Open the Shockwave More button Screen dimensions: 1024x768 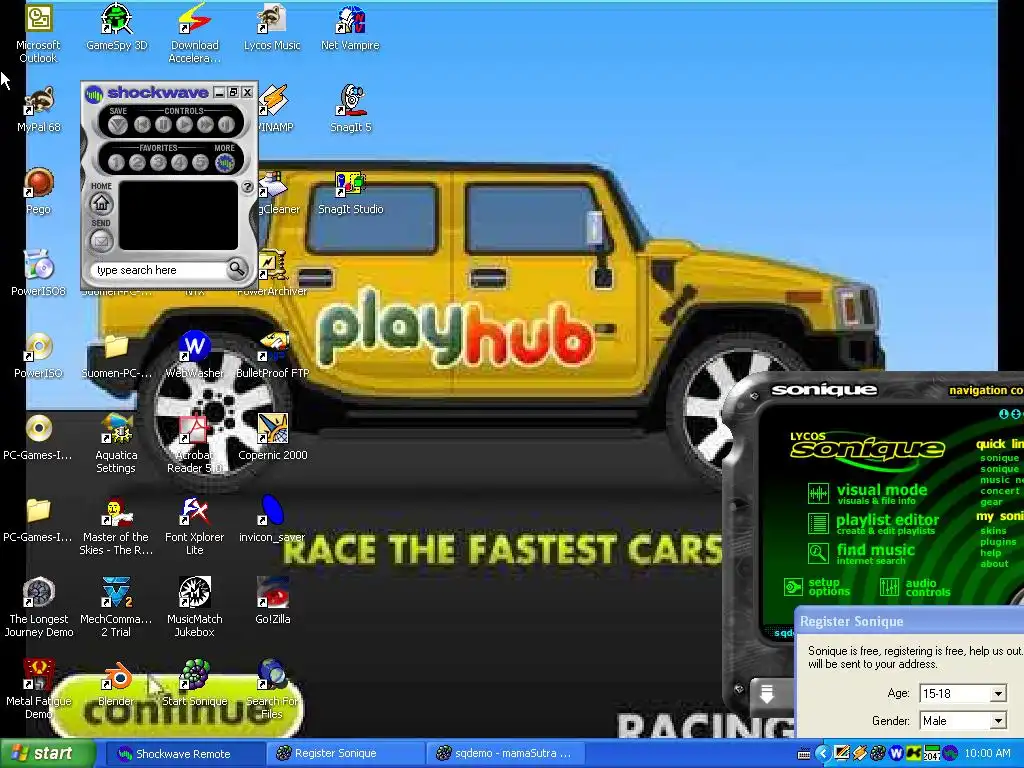tap(225, 162)
